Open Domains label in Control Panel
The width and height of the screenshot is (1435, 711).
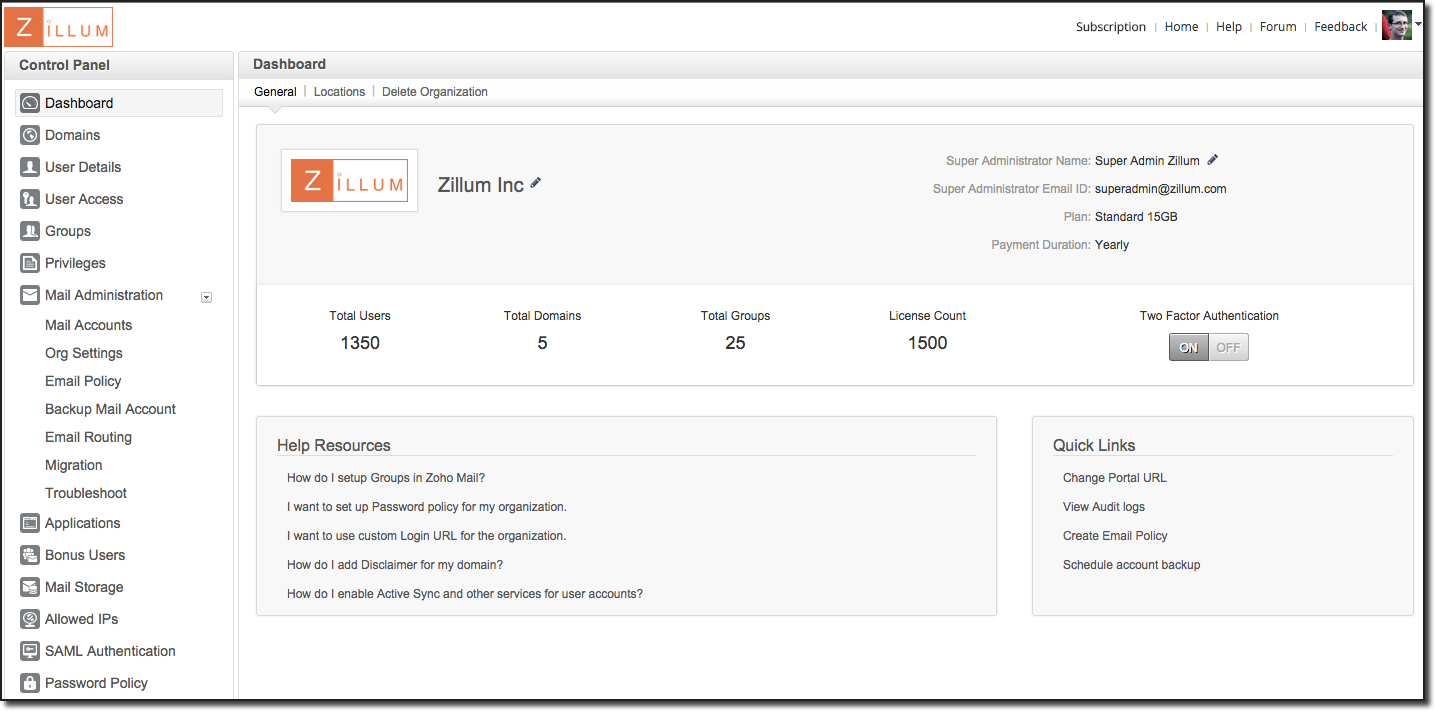click(x=72, y=135)
